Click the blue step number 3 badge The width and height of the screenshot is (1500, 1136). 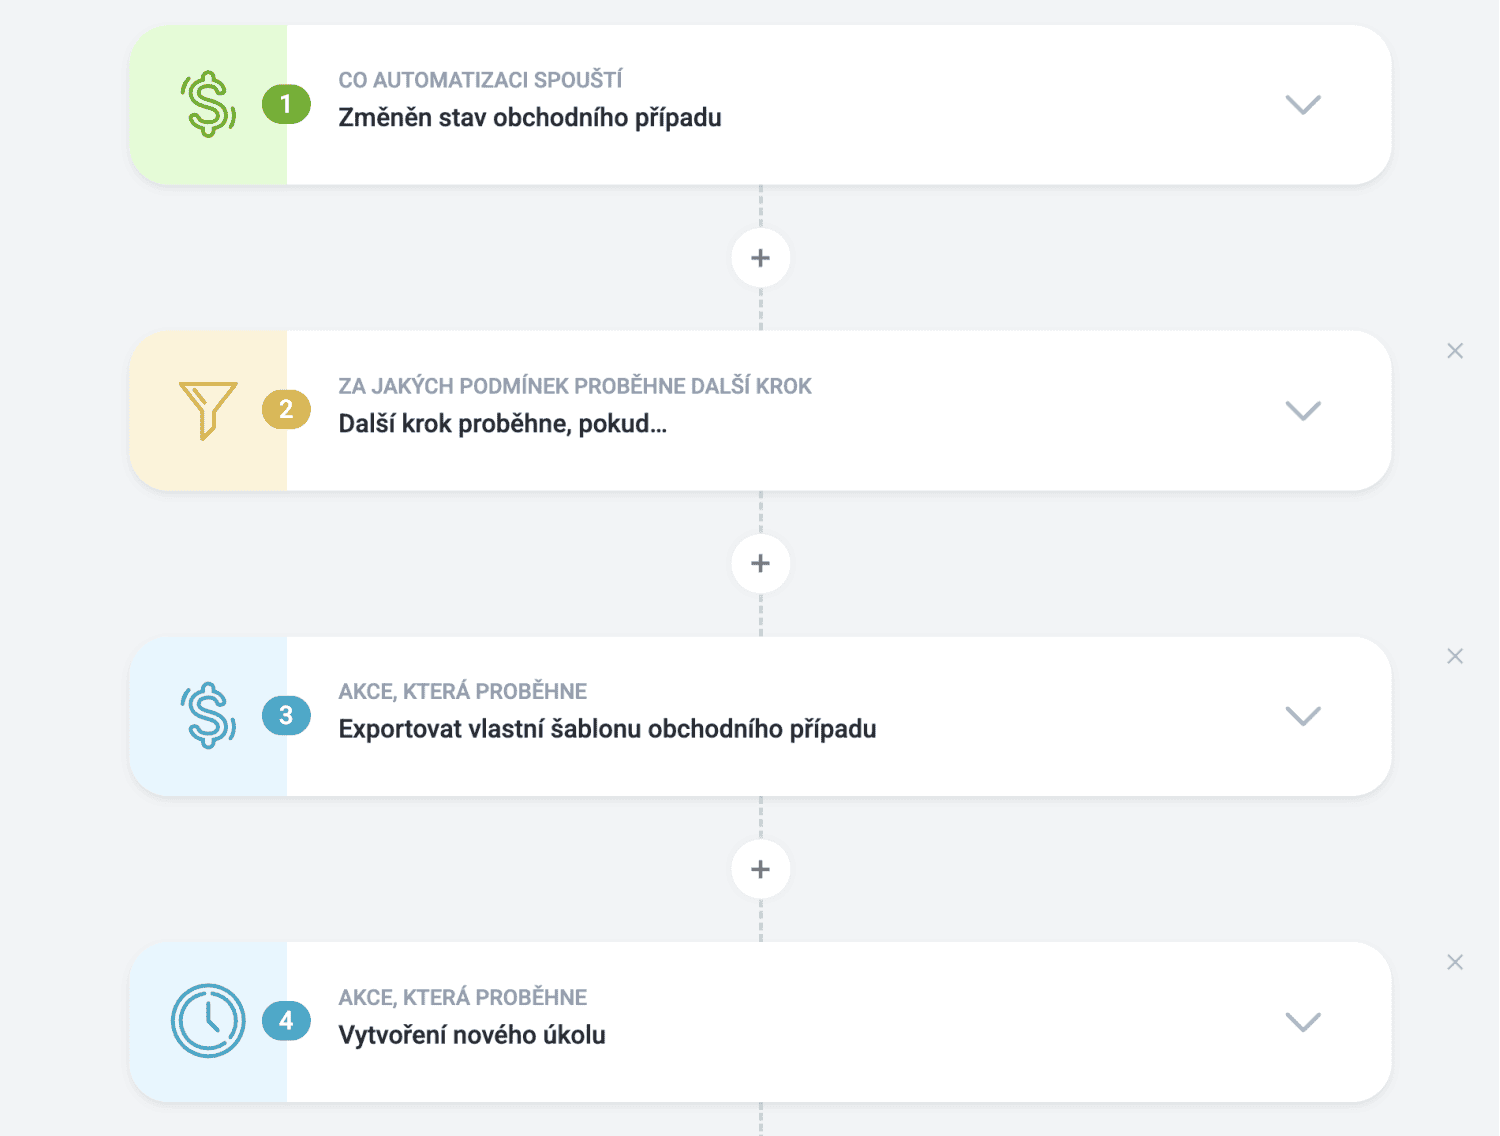tap(286, 716)
